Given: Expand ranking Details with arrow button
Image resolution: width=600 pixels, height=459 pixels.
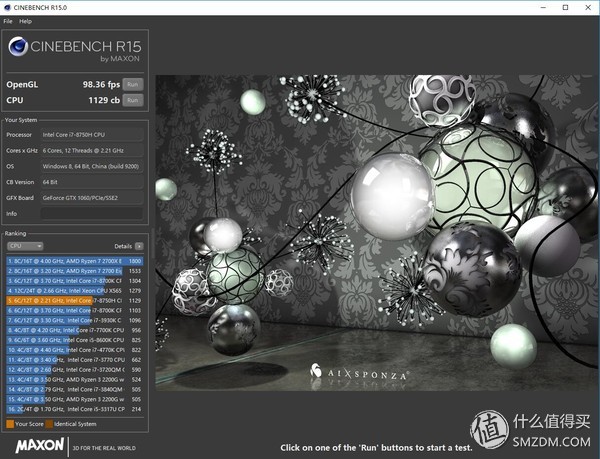Looking at the screenshot, I should point(139,246).
